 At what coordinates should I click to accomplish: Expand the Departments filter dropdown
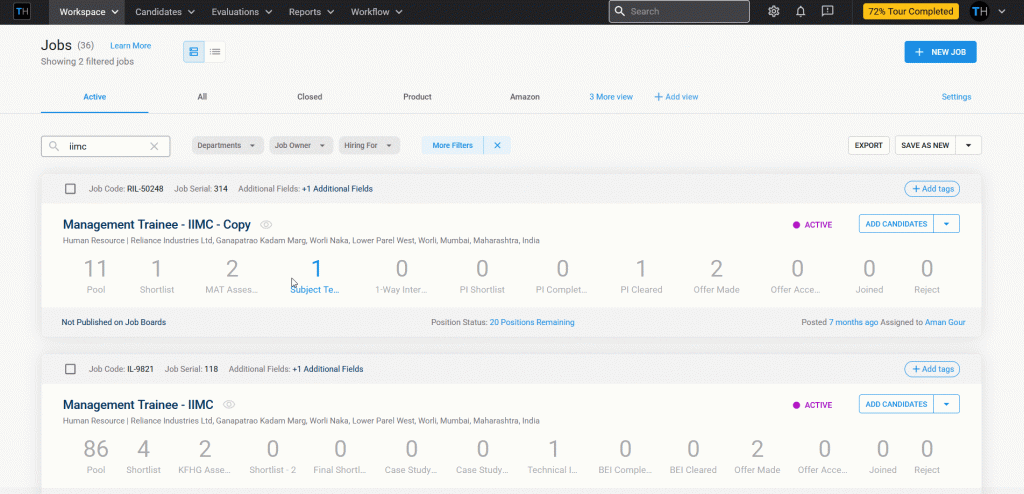click(x=227, y=145)
